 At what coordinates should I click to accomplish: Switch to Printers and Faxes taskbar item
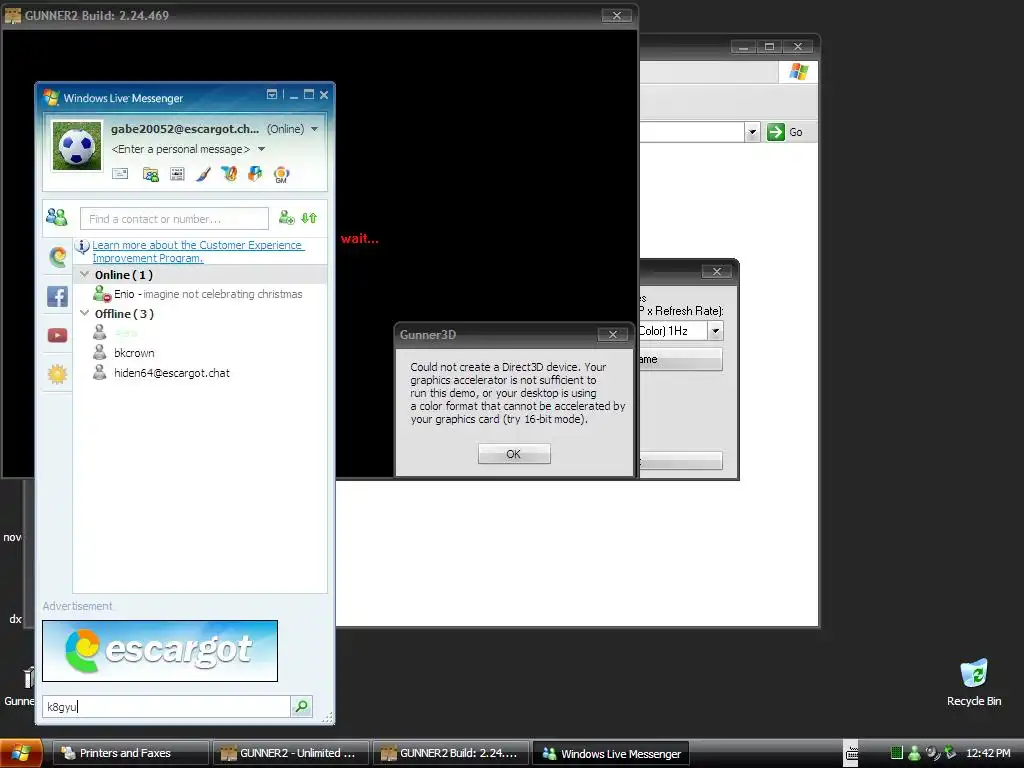tap(130, 753)
